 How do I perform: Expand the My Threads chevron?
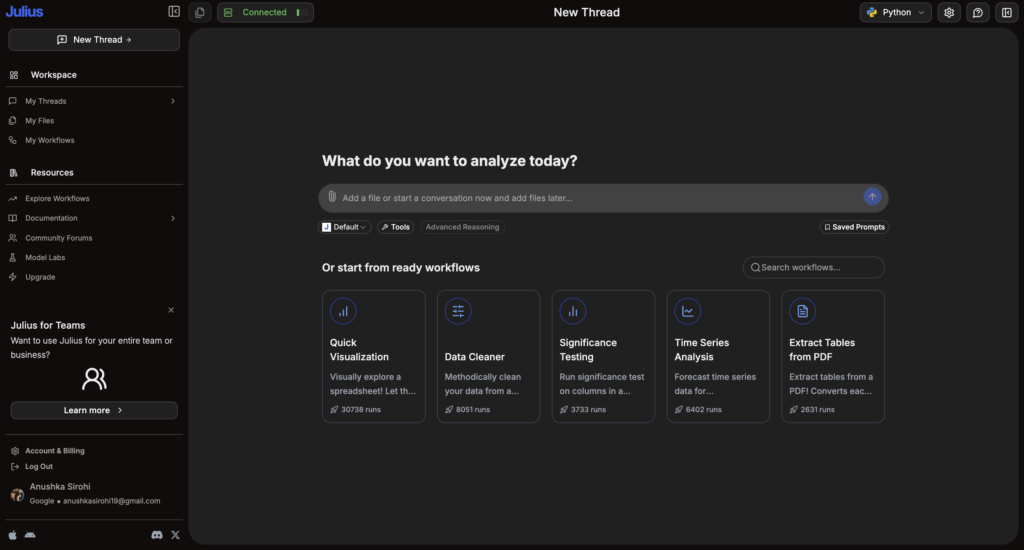coord(173,101)
